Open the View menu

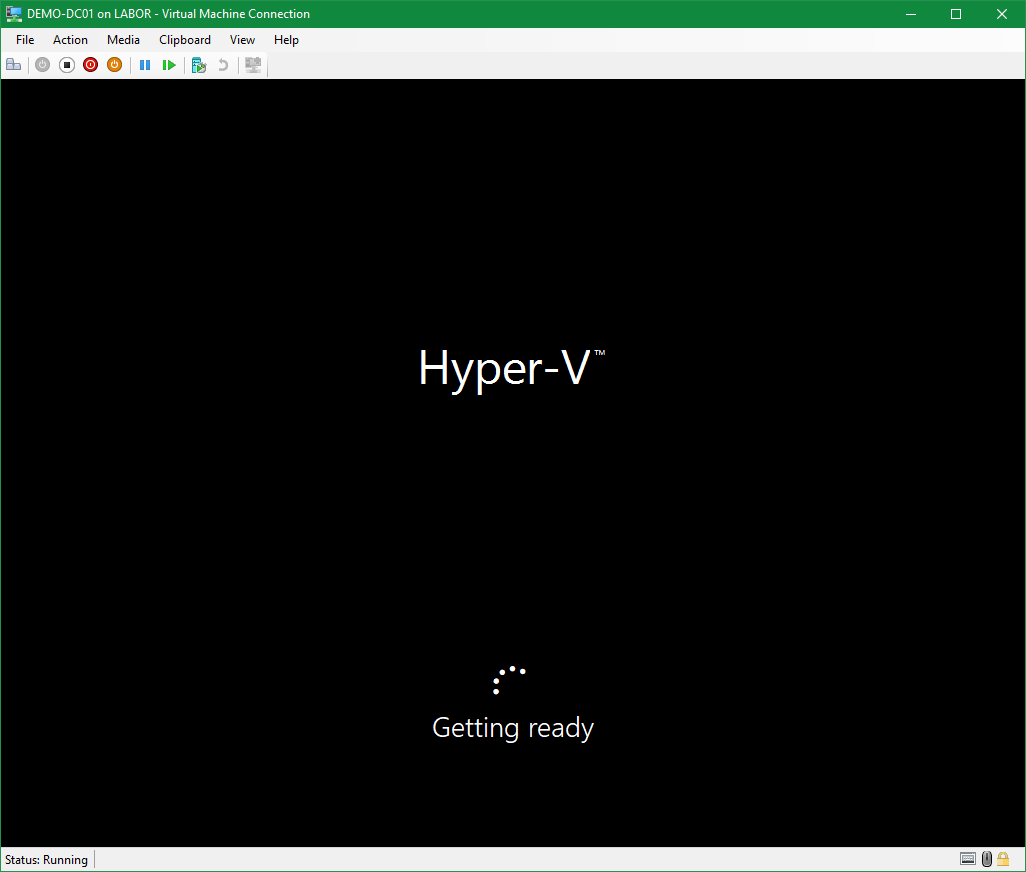point(242,40)
